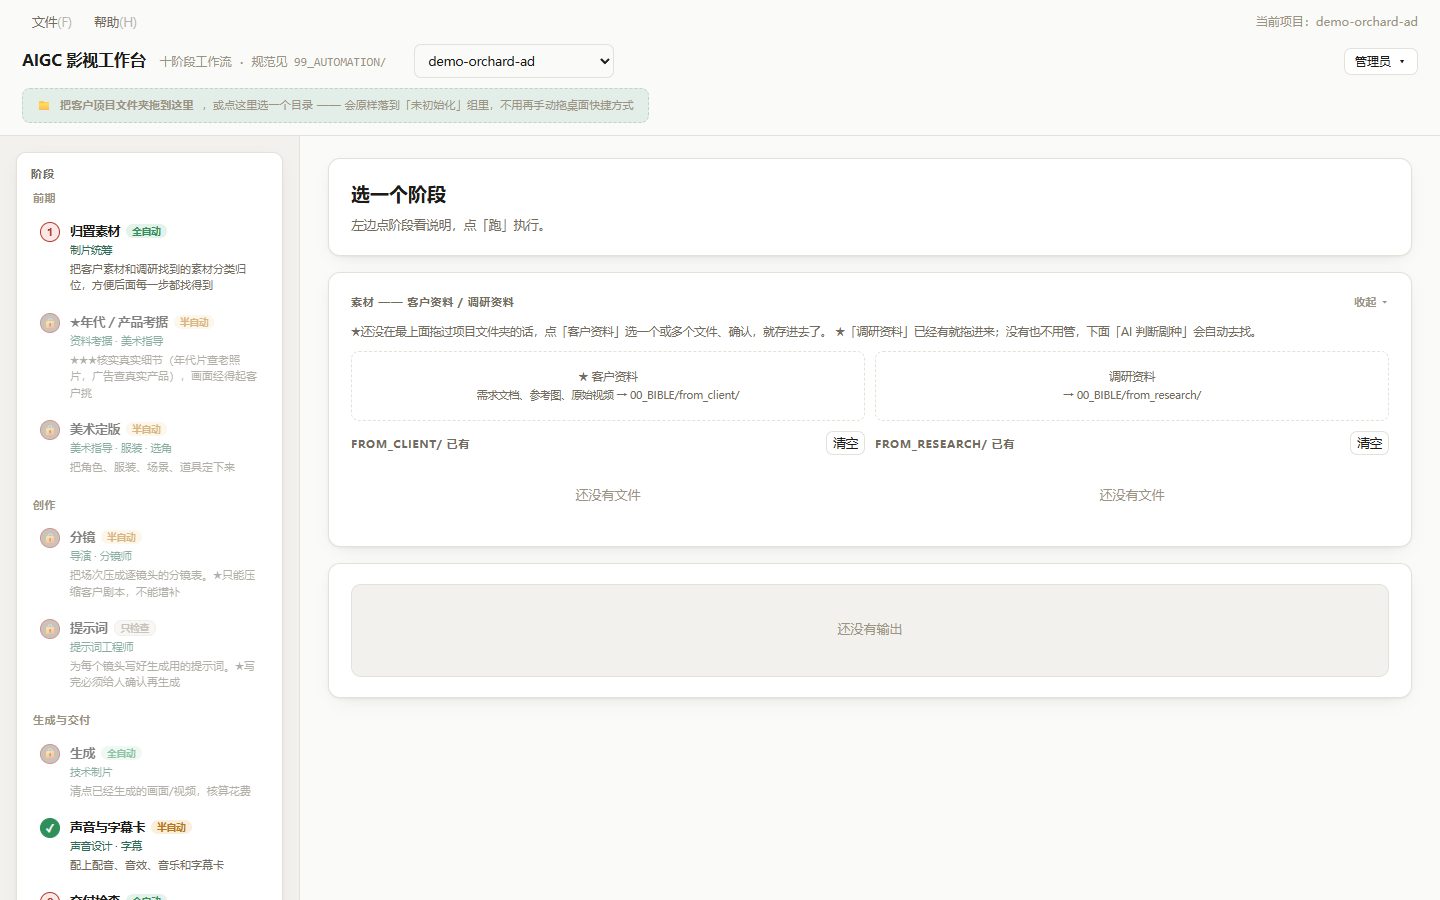Viewport: 1440px width, 900px height.
Task: Click the lock icon beside 美术定版
Action: click(x=50, y=430)
